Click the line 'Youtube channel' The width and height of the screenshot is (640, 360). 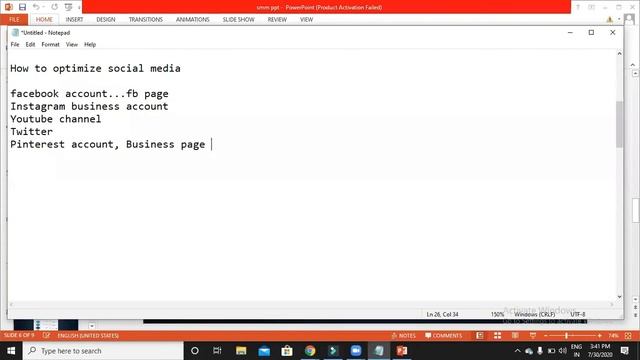pos(56,119)
